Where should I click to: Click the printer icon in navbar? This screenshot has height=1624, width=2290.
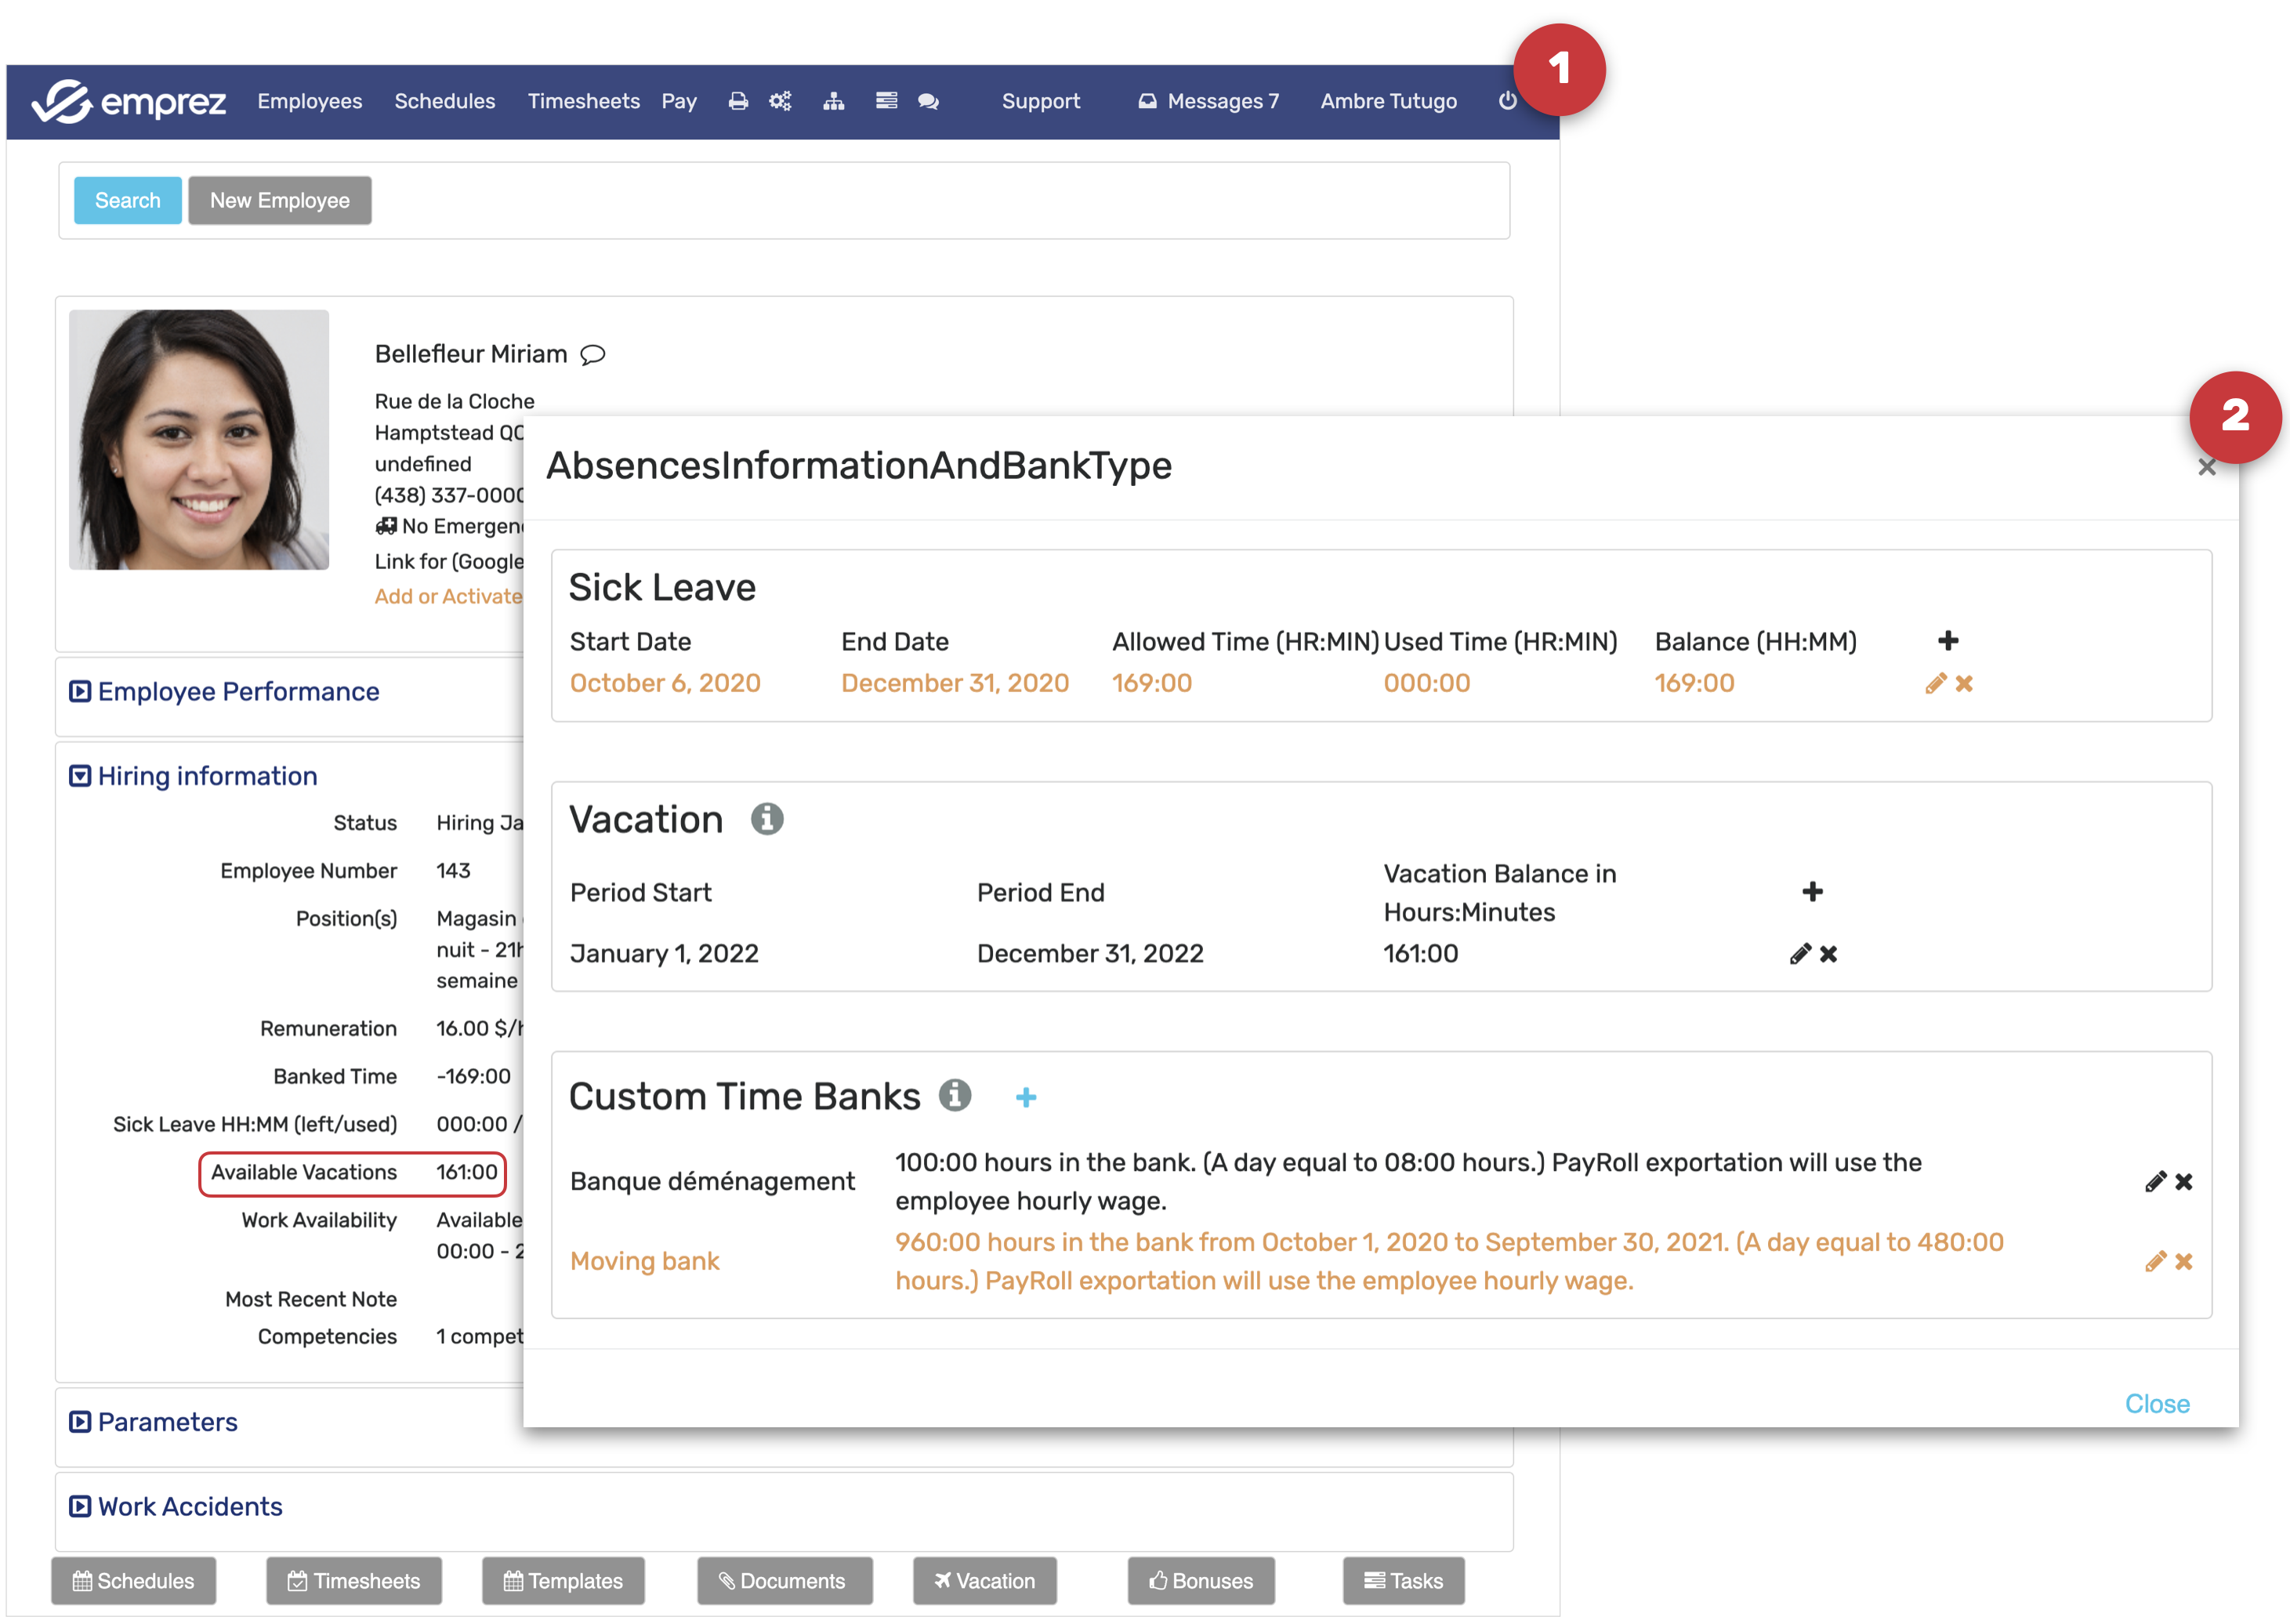click(x=738, y=101)
